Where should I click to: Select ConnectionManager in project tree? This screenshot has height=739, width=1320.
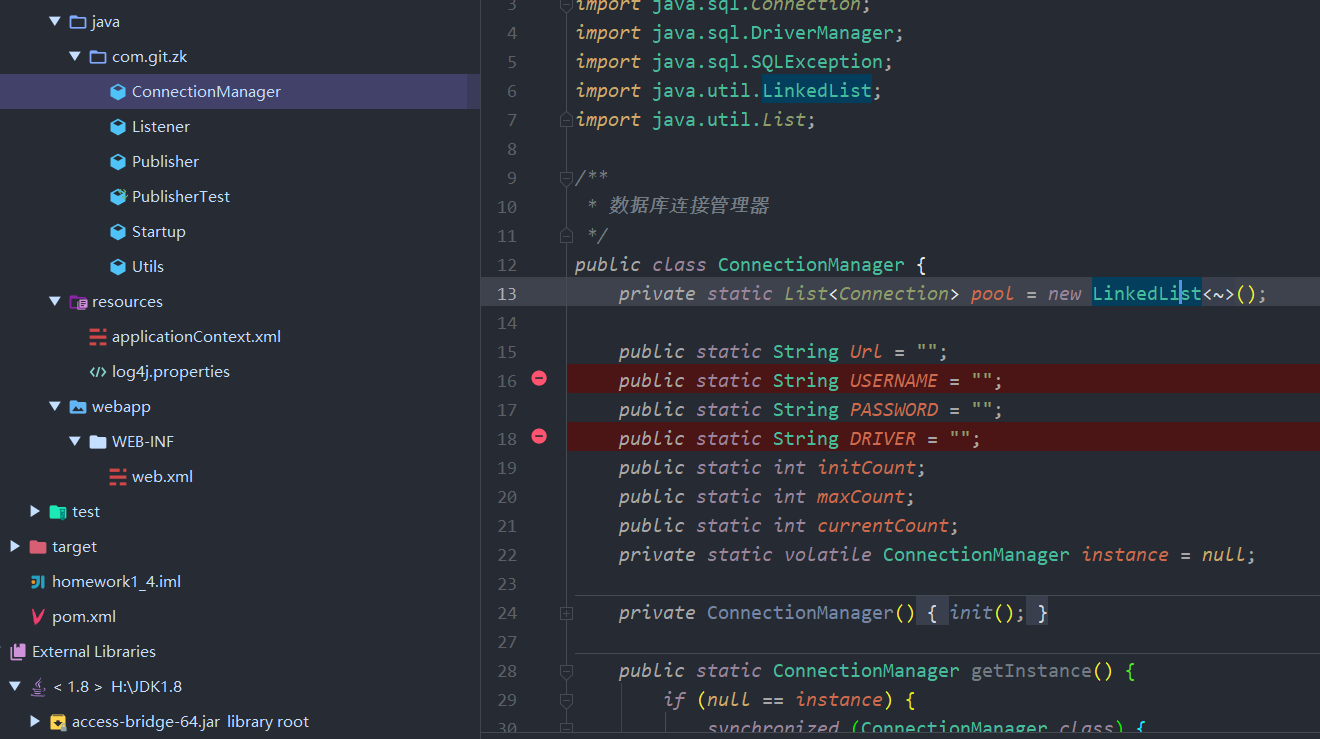[x=206, y=91]
